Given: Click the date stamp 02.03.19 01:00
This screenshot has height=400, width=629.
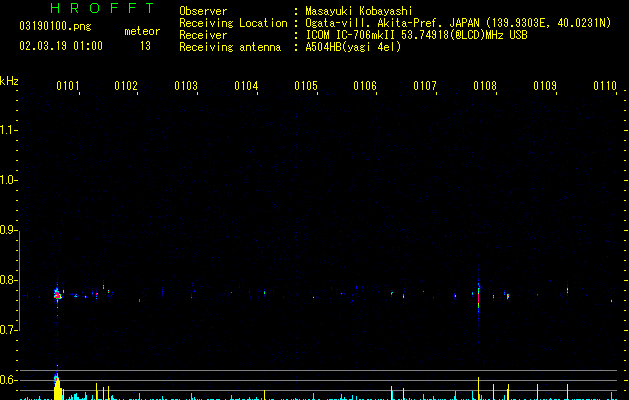Looking at the screenshot, I should tap(61, 46).
